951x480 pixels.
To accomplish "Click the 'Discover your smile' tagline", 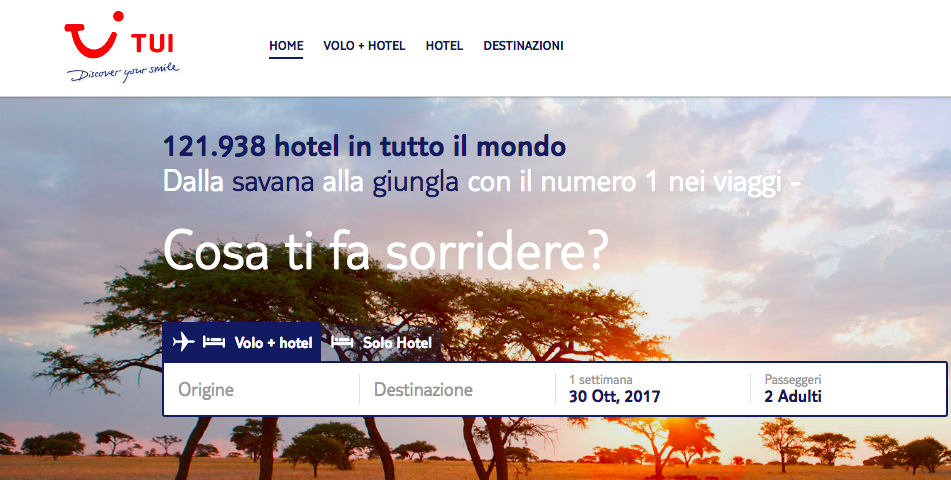I will tap(123, 72).
